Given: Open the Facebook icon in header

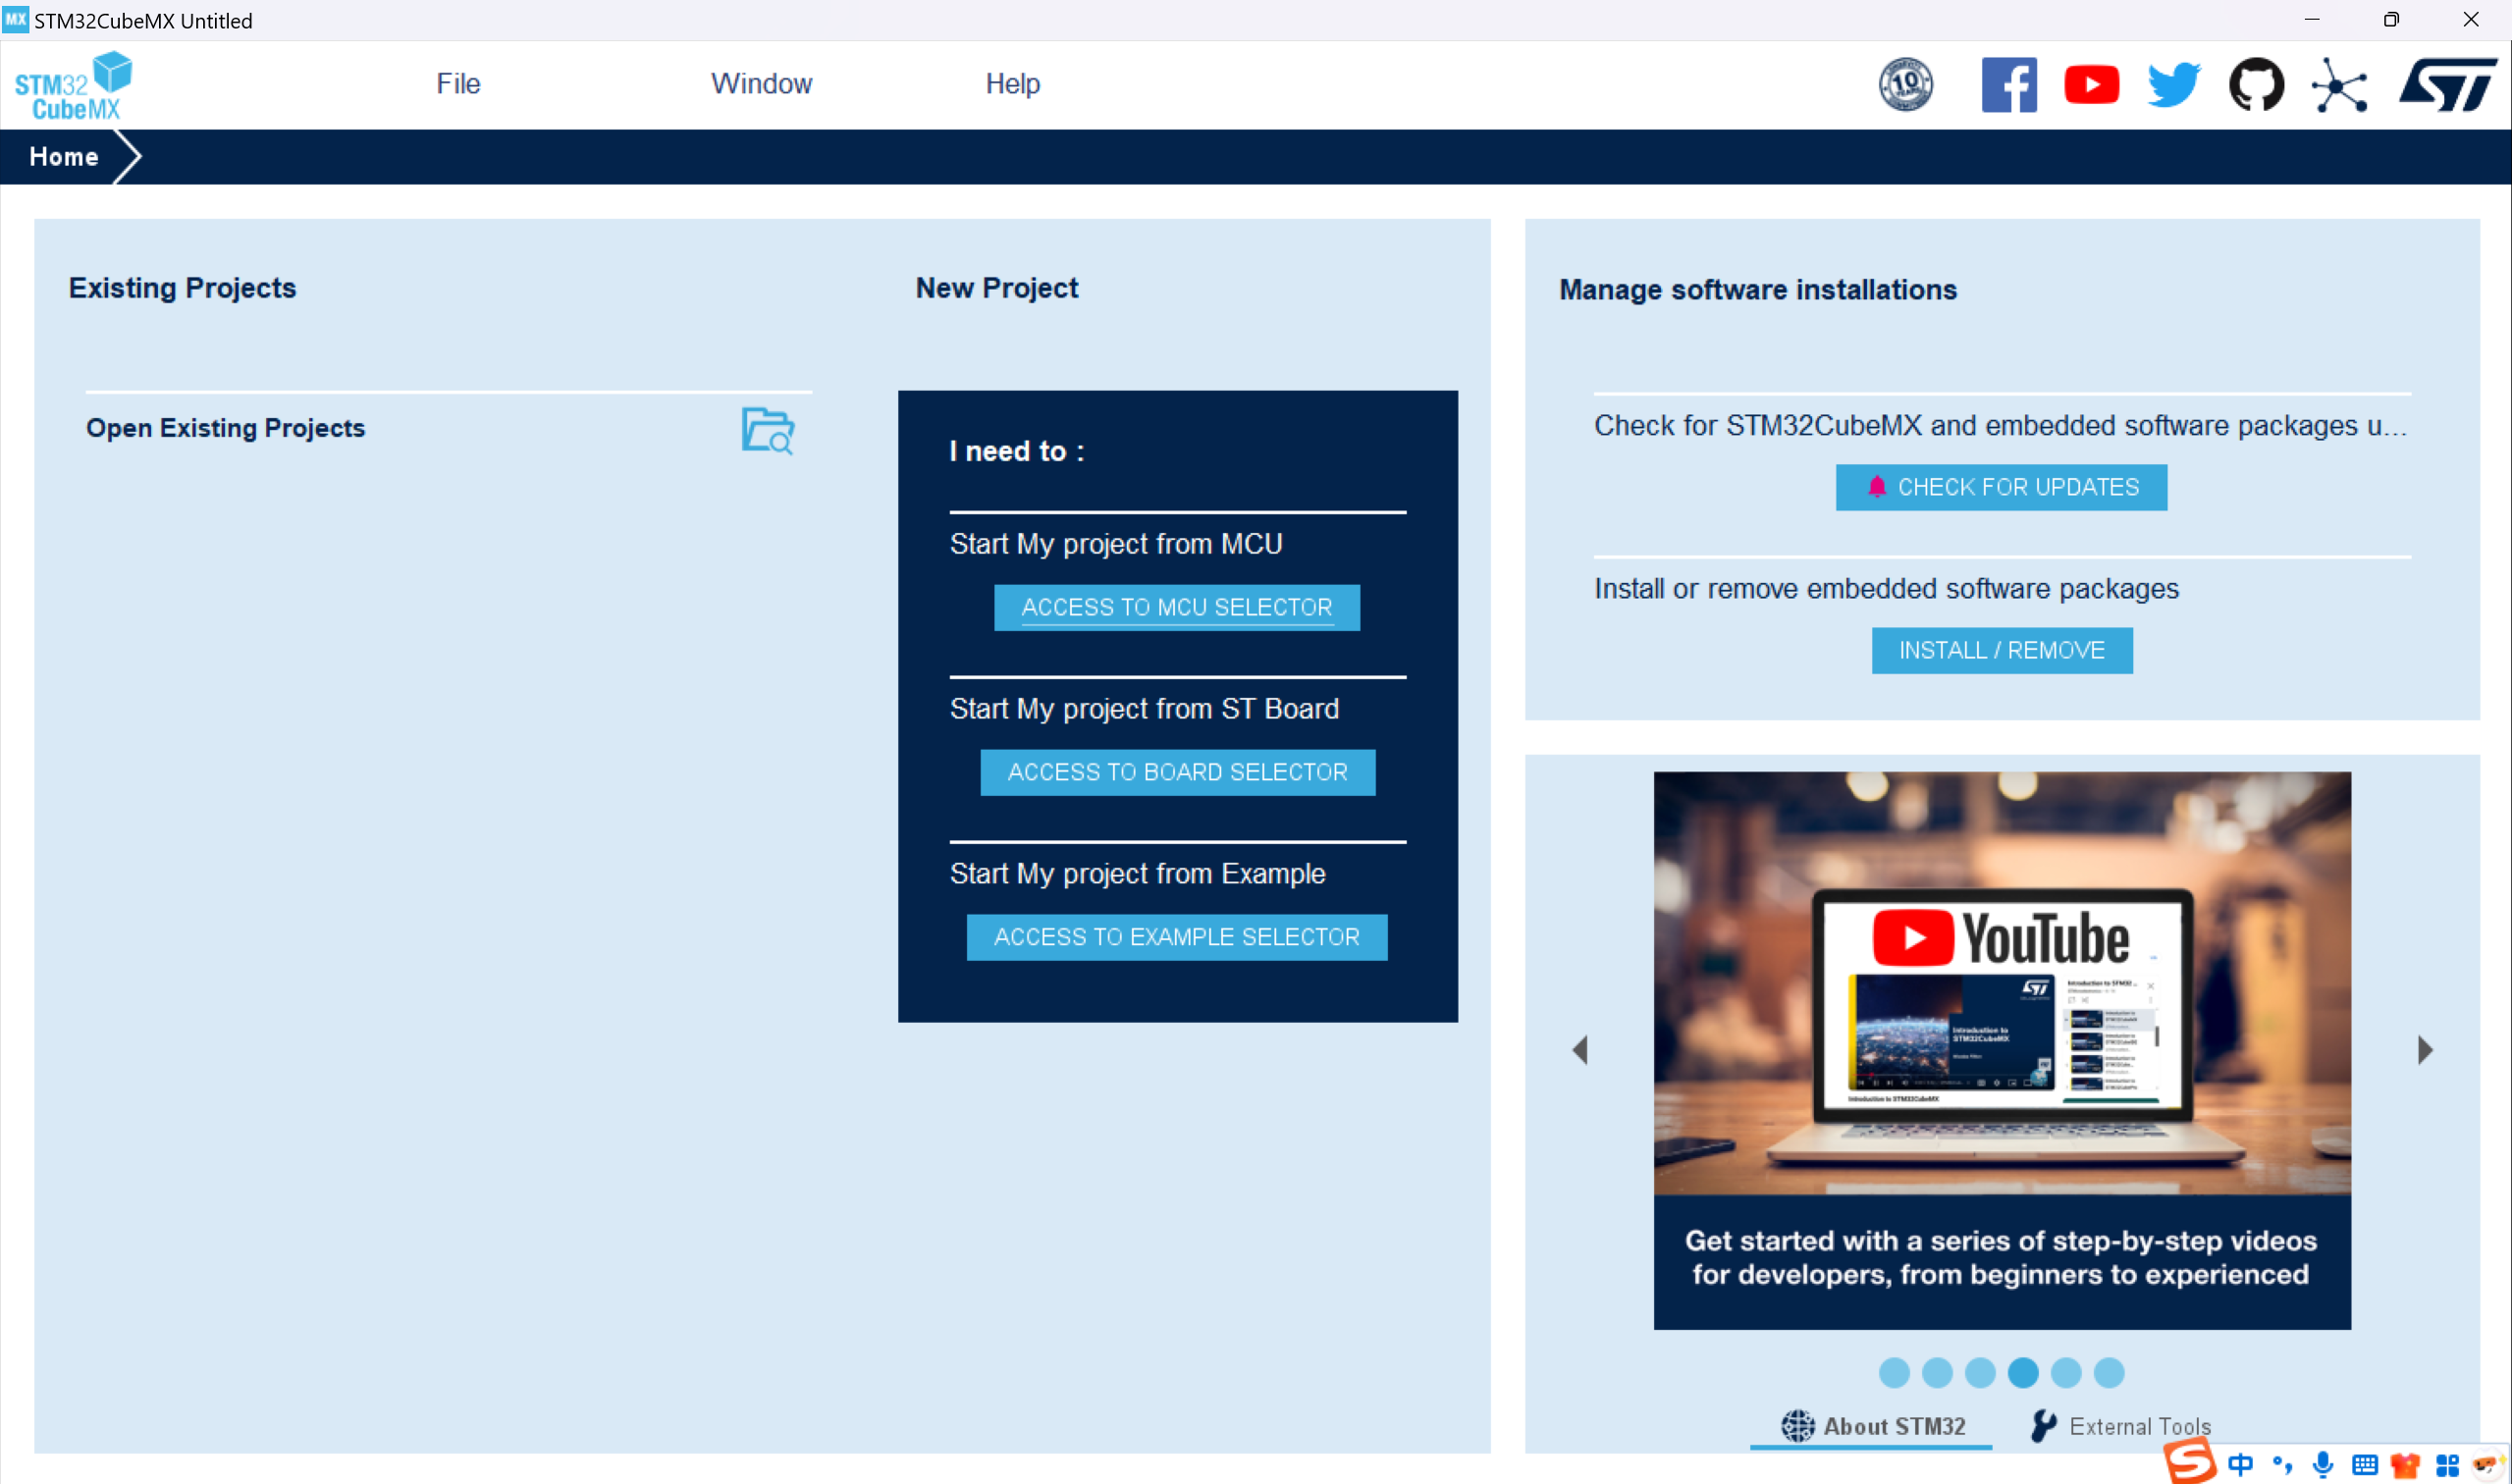Looking at the screenshot, I should click(2008, 85).
